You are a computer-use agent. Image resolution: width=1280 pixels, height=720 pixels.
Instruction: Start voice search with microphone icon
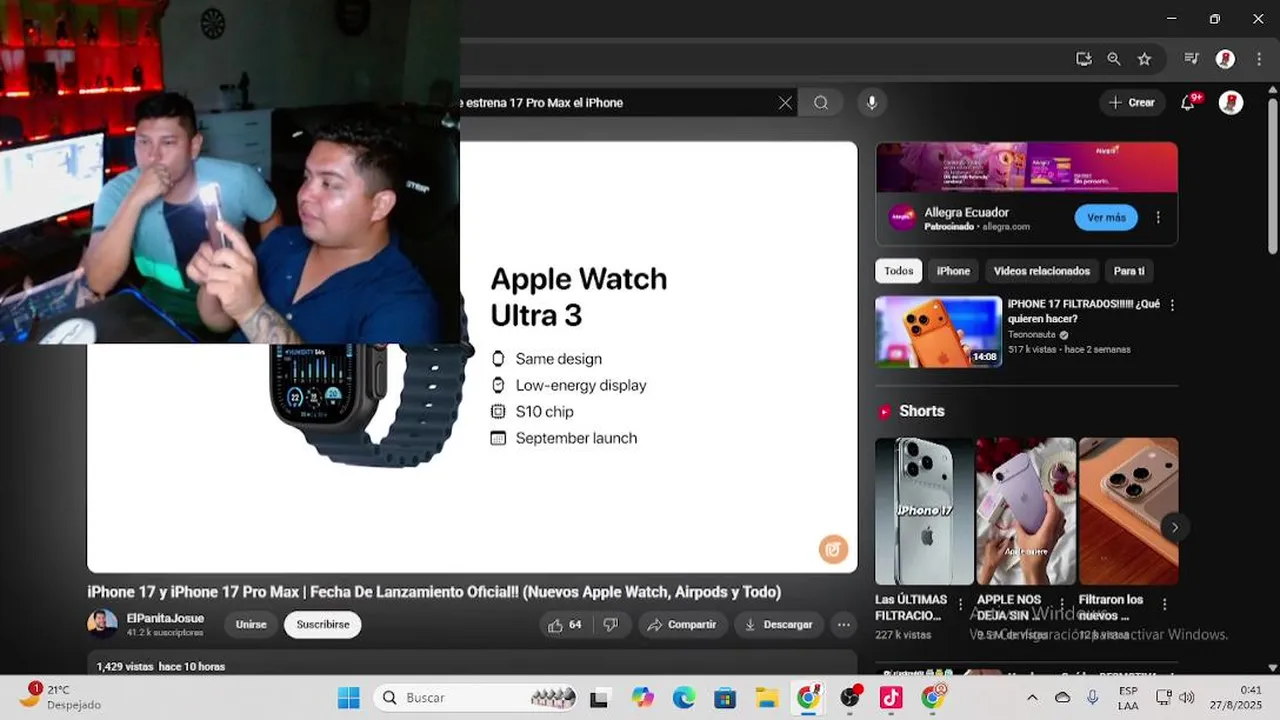[872, 102]
